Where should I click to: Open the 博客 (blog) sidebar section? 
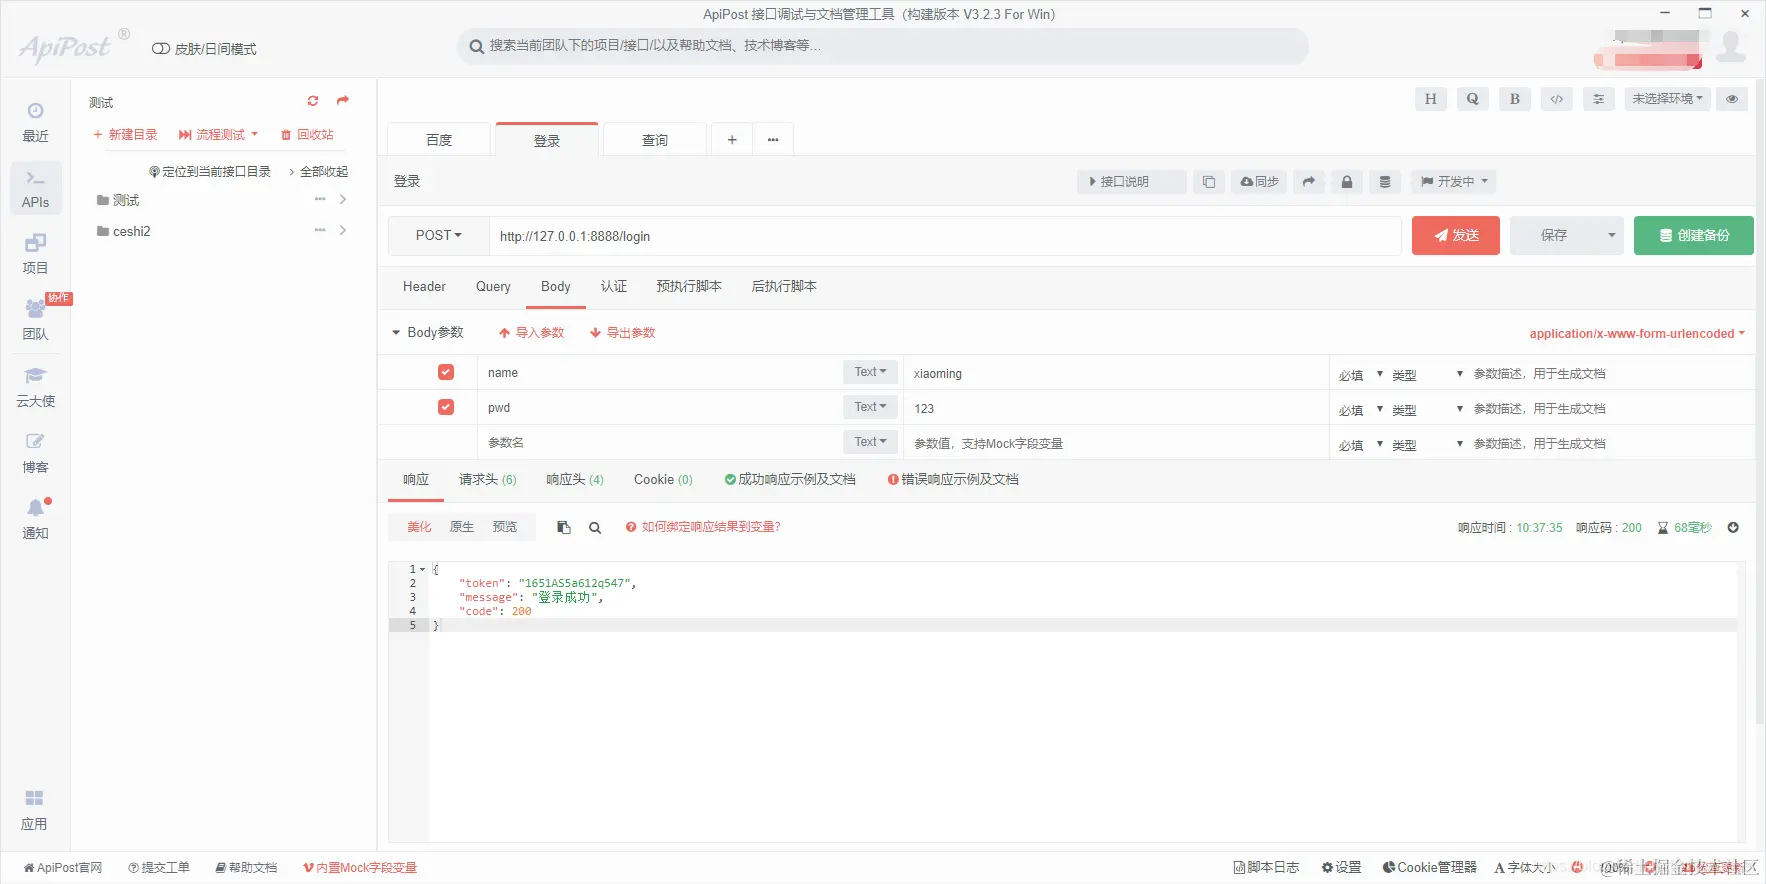pyautogui.click(x=35, y=453)
